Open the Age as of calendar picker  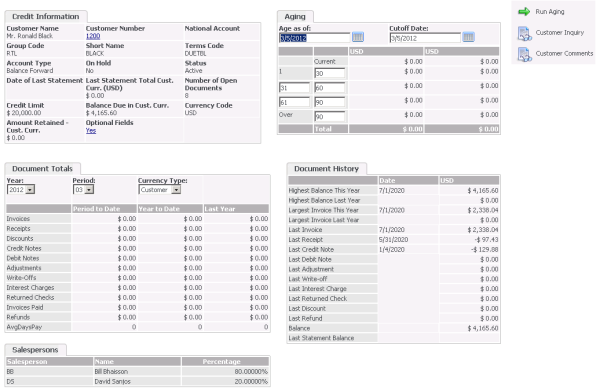[x=357, y=37]
